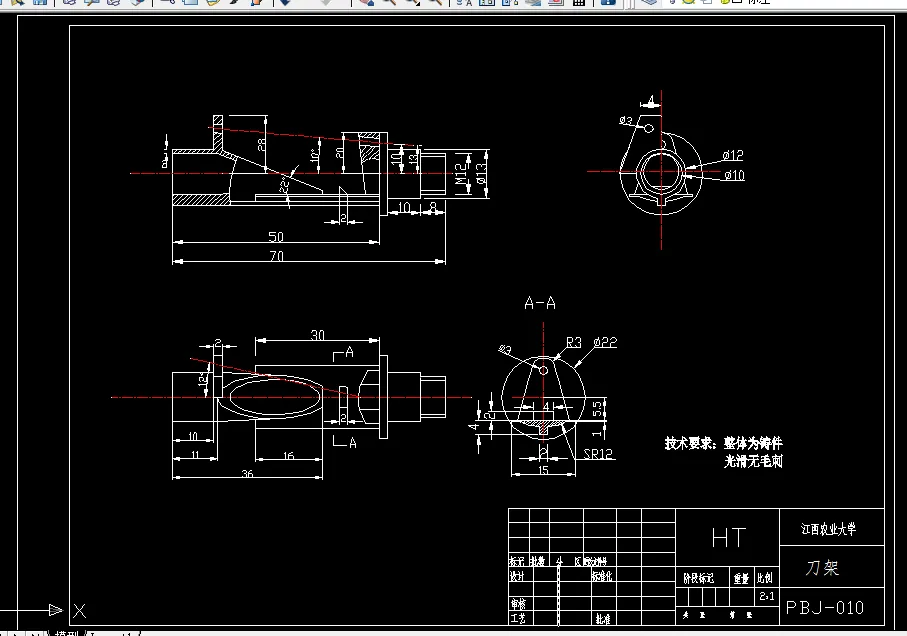Click the 10° angle dimension

[x=315, y=155]
